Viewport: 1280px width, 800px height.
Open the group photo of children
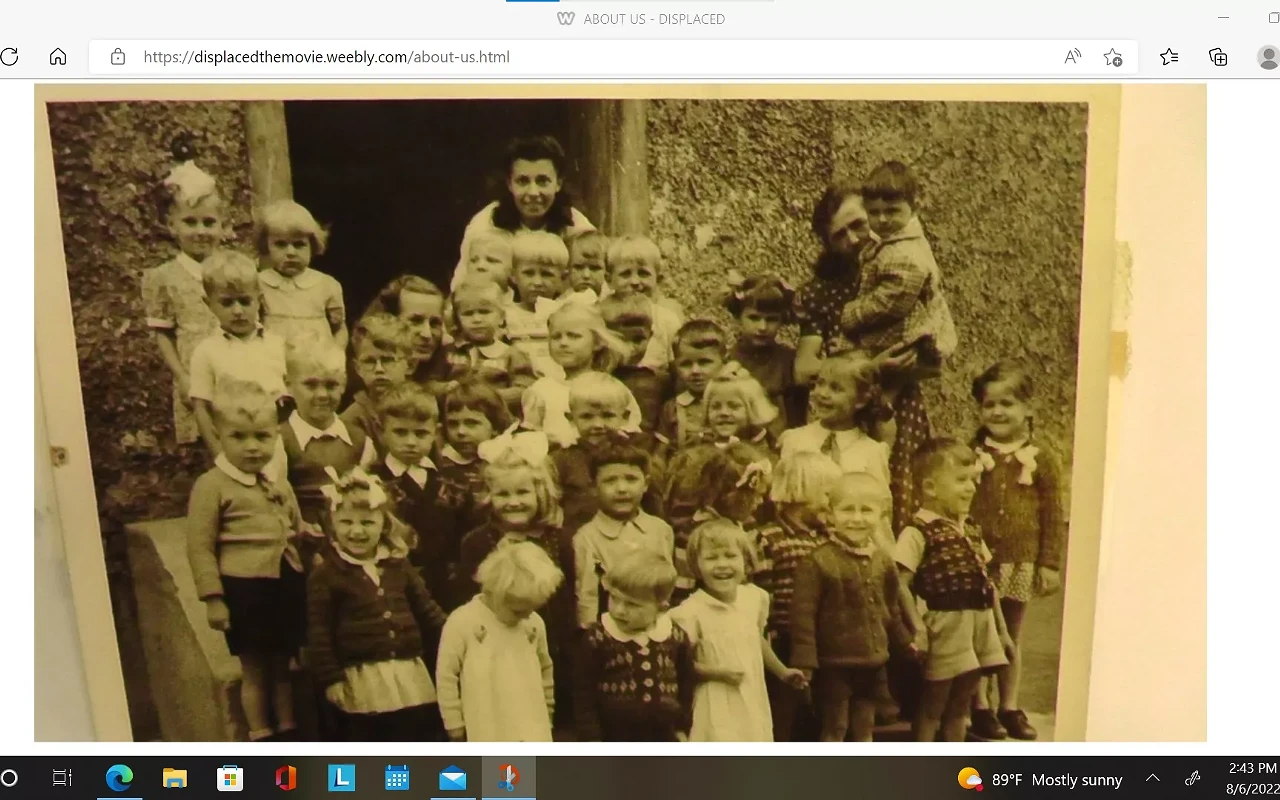click(x=620, y=412)
